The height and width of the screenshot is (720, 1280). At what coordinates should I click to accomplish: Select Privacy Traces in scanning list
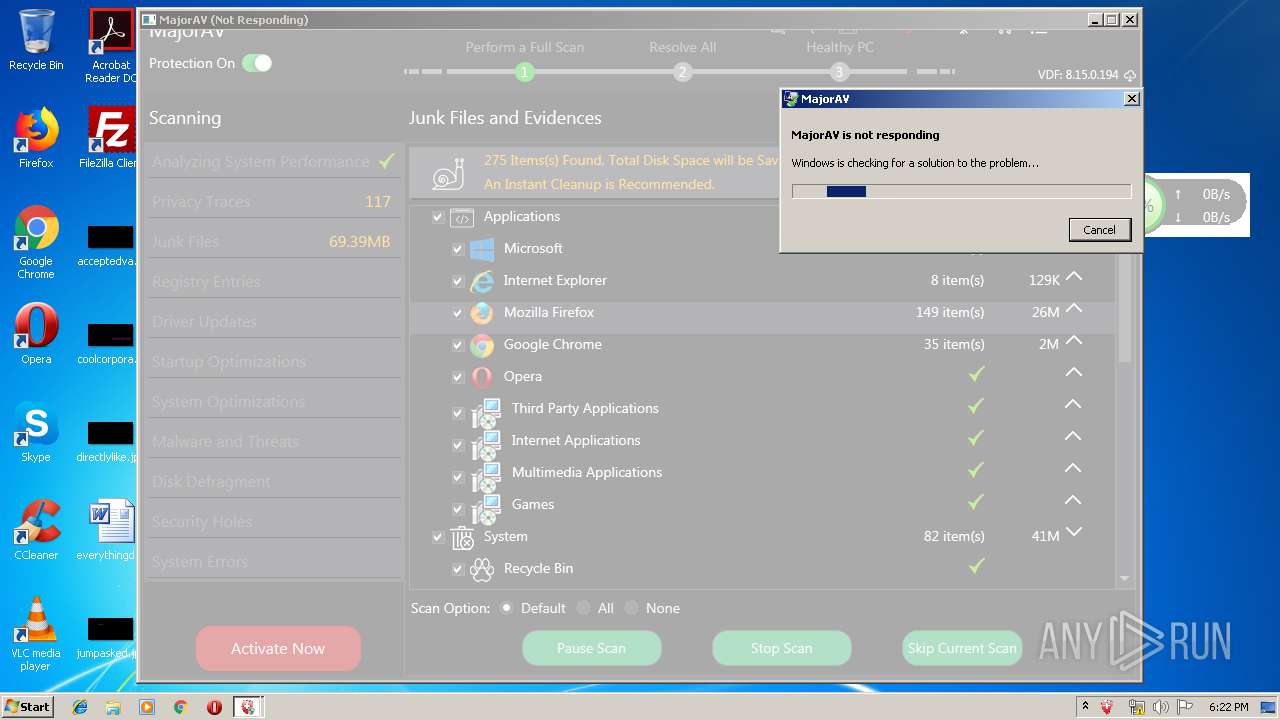pyautogui.click(x=272, y=202)
